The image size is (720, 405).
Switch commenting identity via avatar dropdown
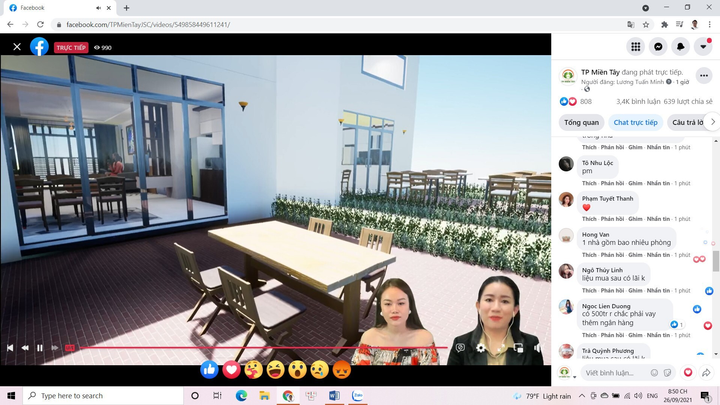tap(567, 373)
